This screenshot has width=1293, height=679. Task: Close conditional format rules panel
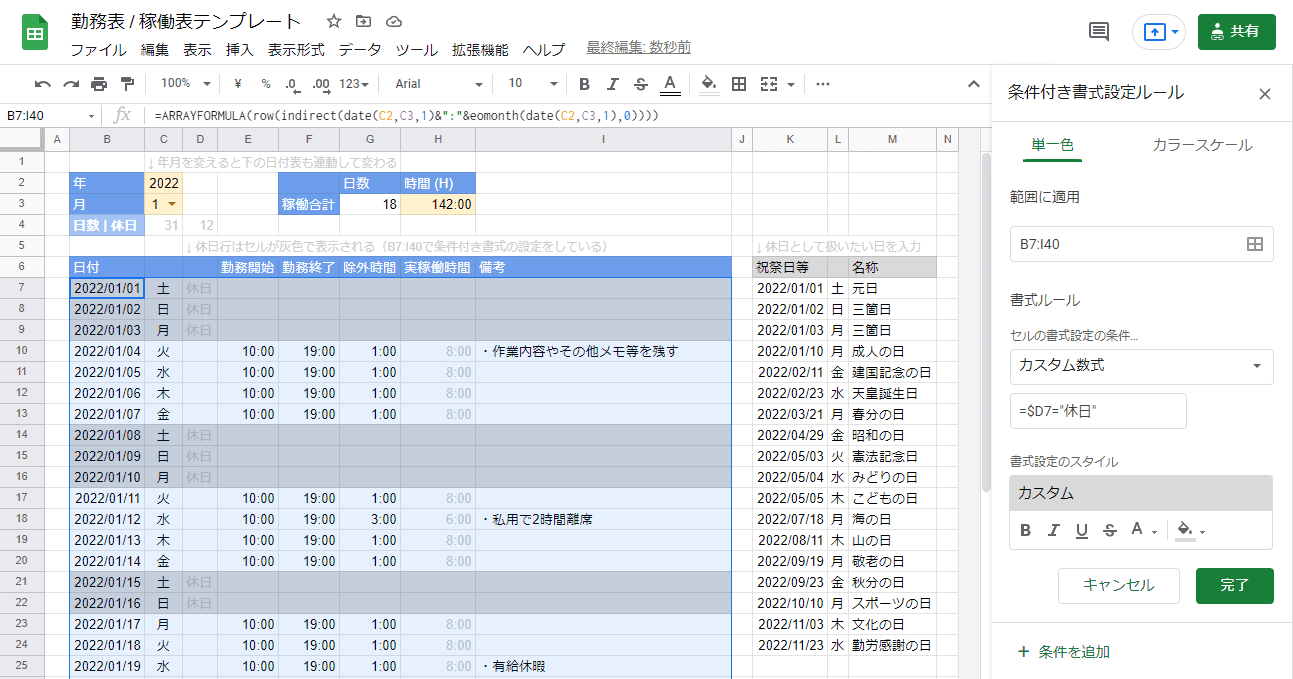click(x=1264, y=94)
